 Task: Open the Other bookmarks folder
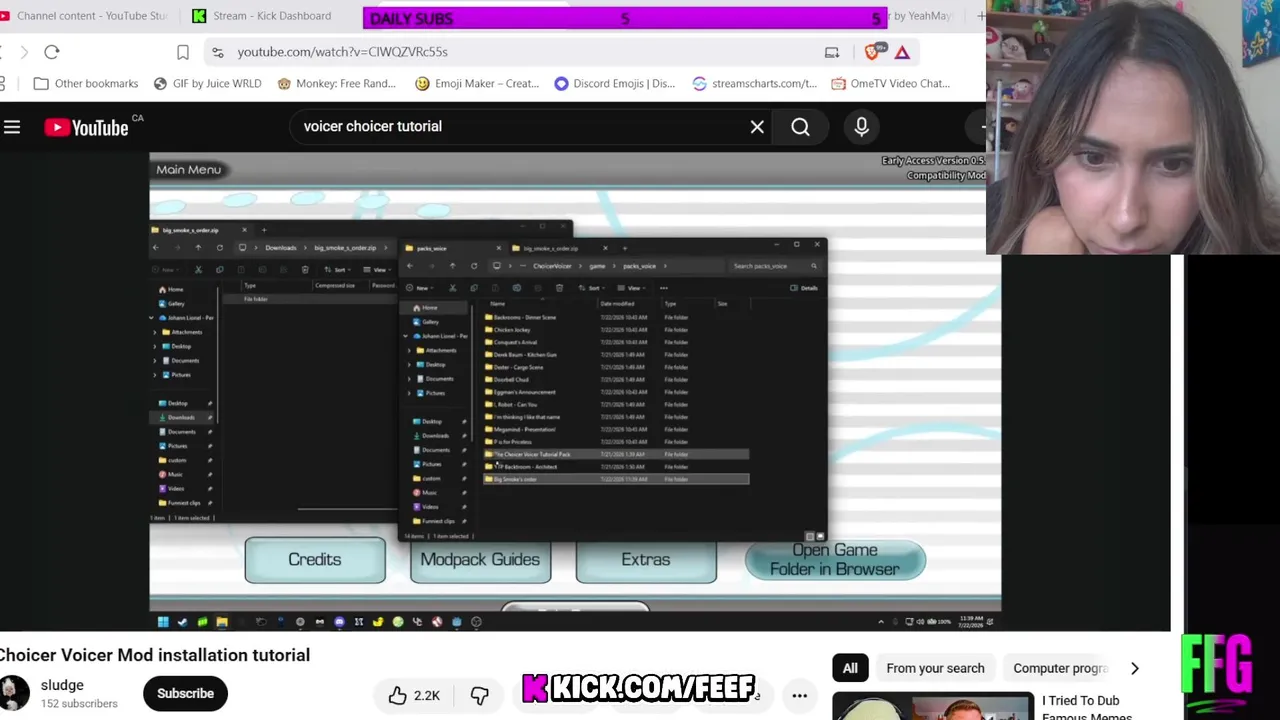pos(86,84)
